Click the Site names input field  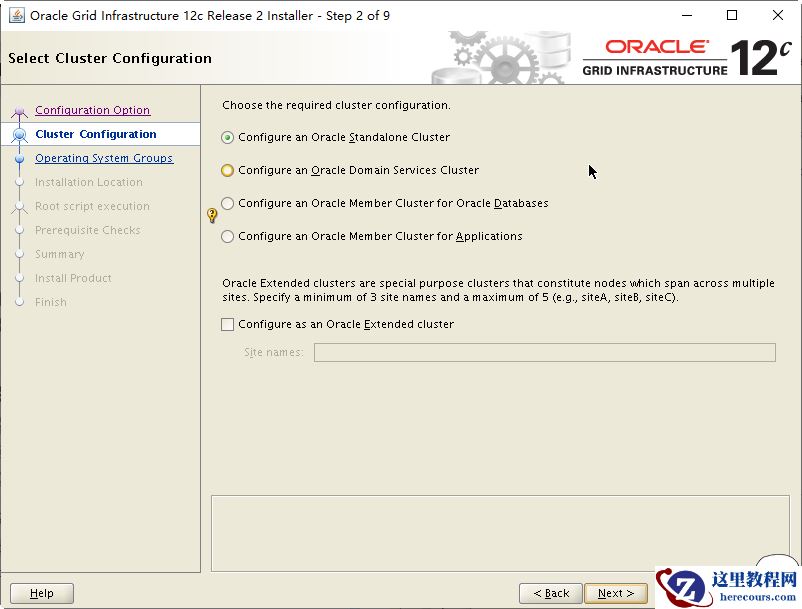pos(545,352)
